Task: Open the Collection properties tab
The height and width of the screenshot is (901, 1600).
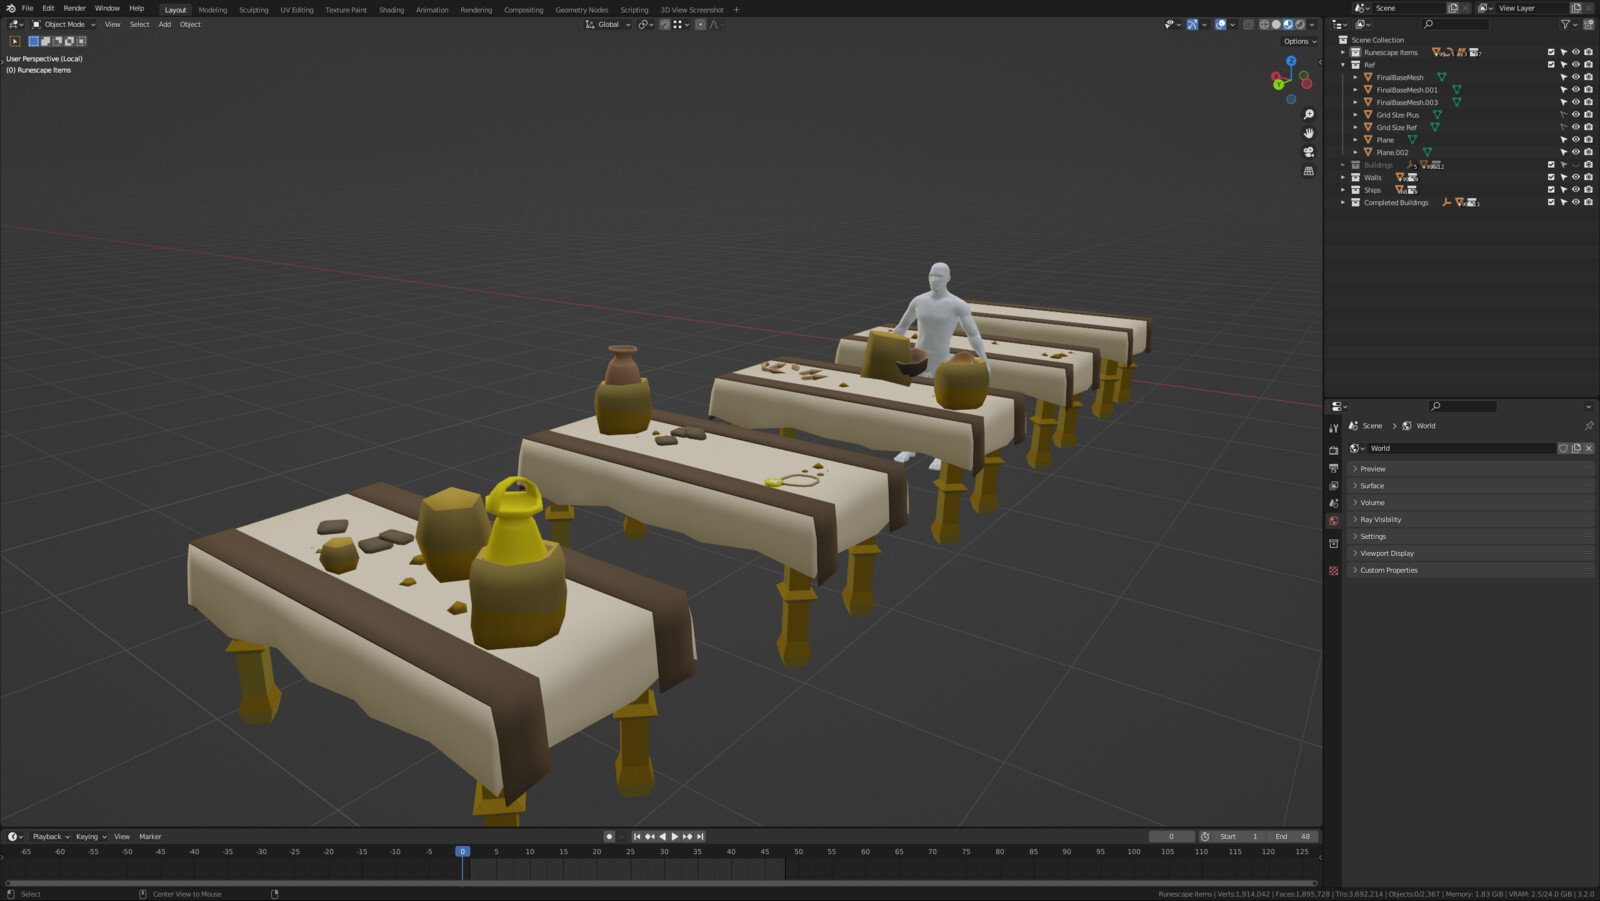Action: [x=1333, y=544]
